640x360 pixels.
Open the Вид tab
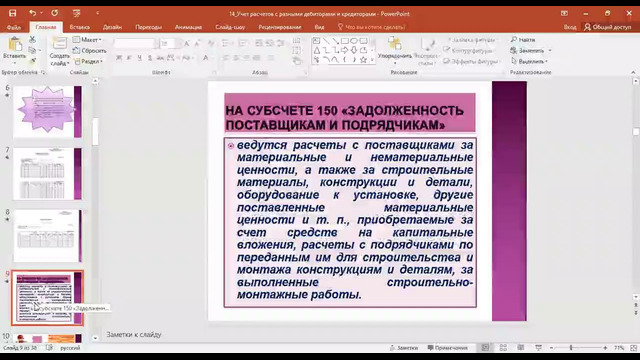click(319, 27)
